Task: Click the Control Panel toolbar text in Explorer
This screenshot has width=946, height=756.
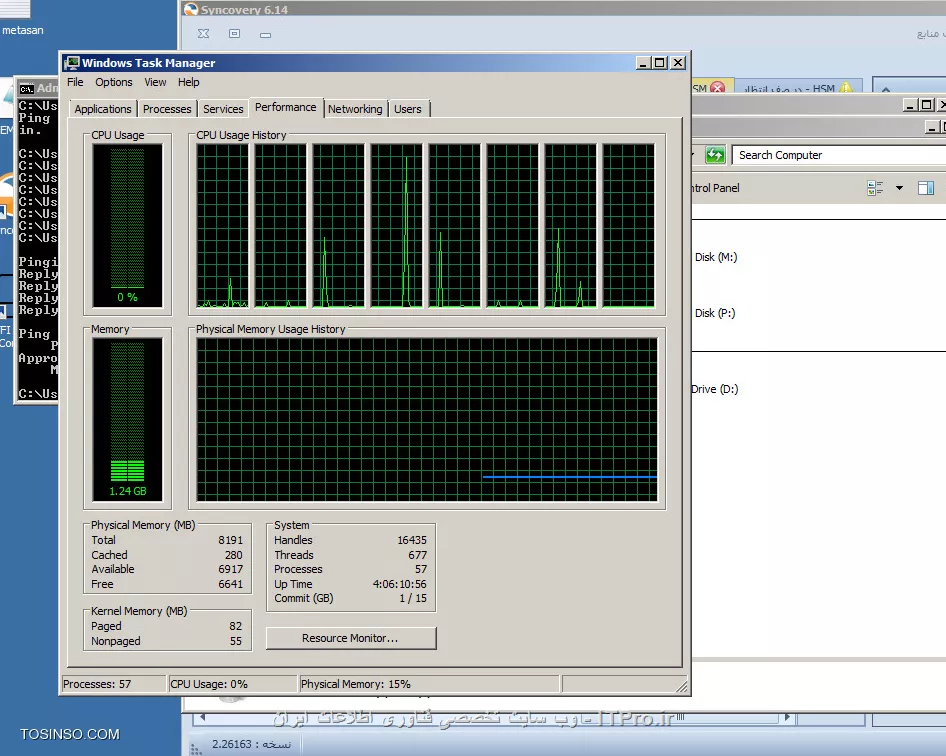Action: 716,188
